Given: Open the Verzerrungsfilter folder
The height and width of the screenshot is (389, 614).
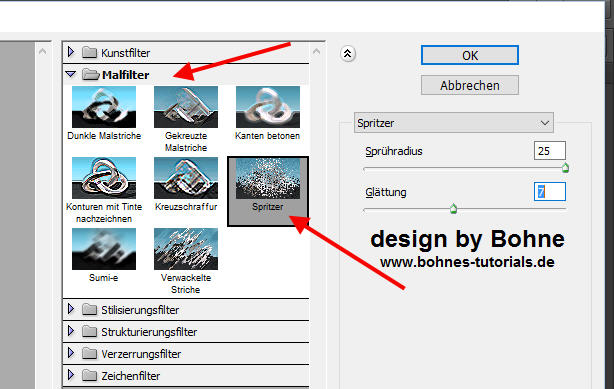Looking at the screenshot, I should [x=71, y=353].
